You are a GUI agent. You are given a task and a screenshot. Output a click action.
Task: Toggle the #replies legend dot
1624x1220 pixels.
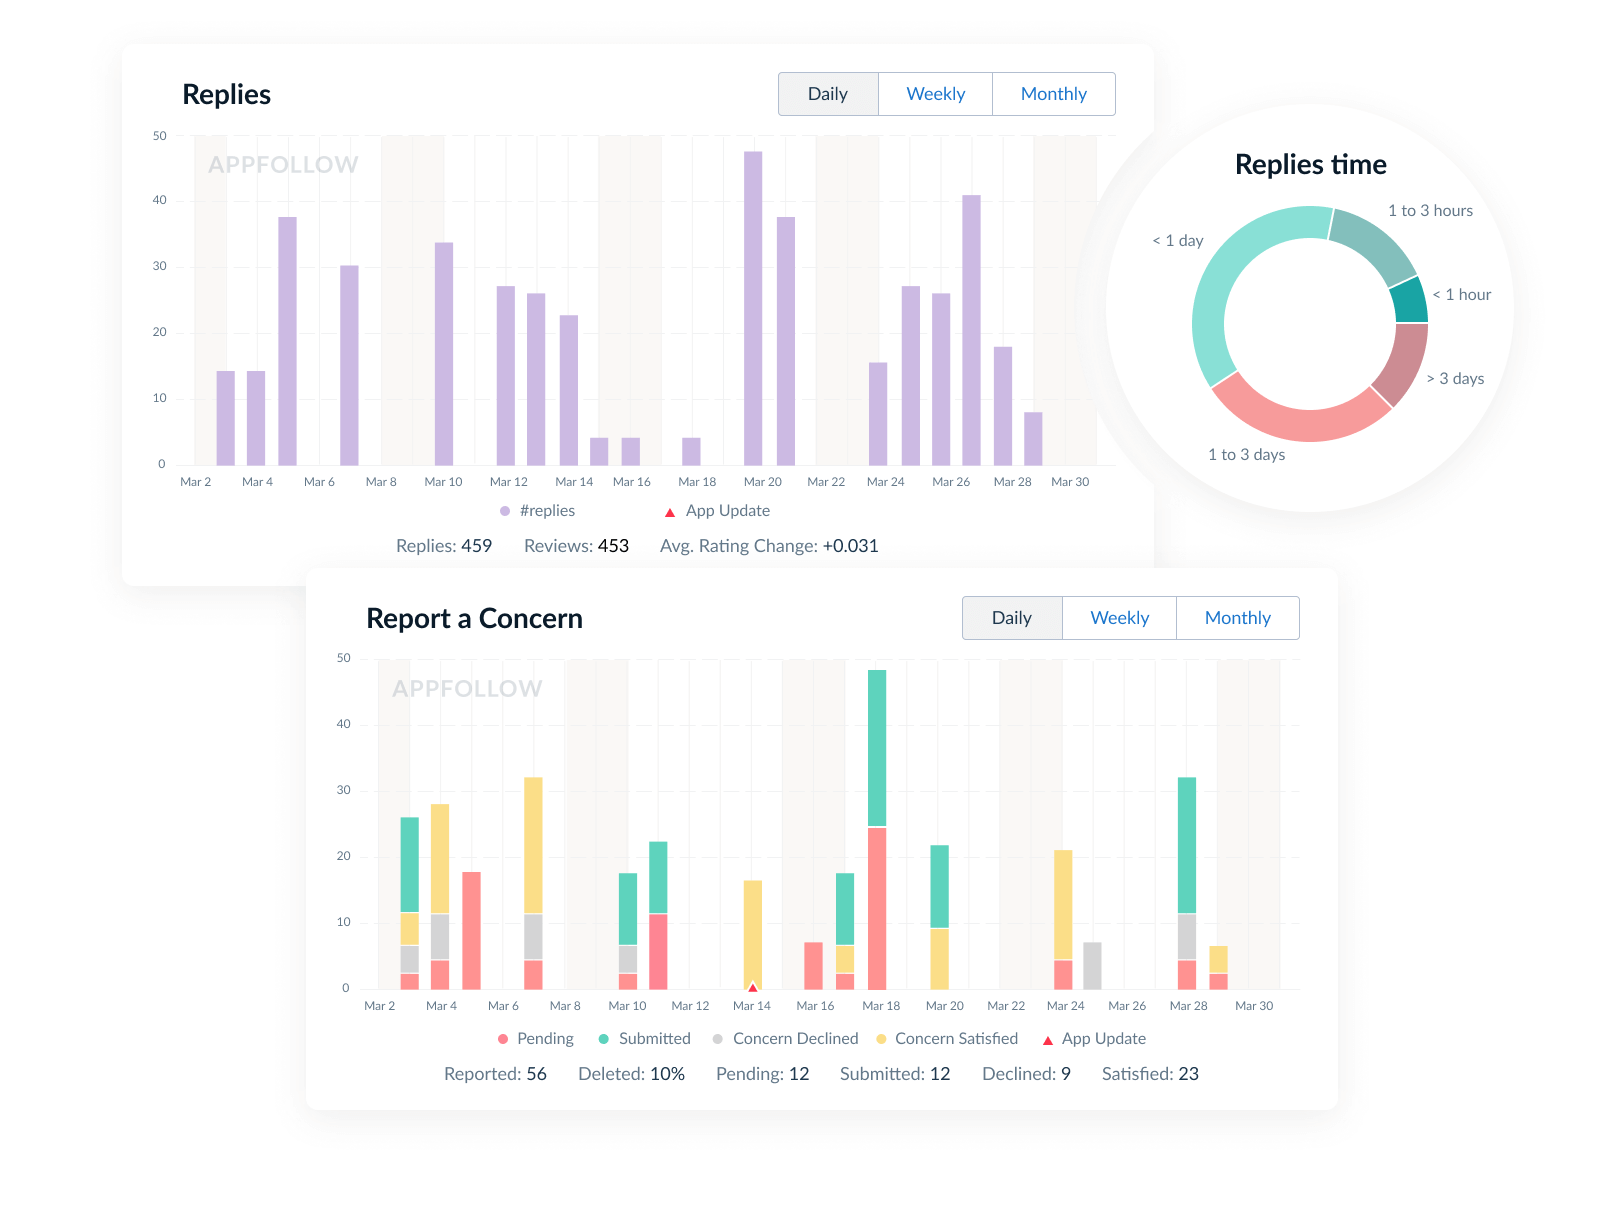(505, 511)
